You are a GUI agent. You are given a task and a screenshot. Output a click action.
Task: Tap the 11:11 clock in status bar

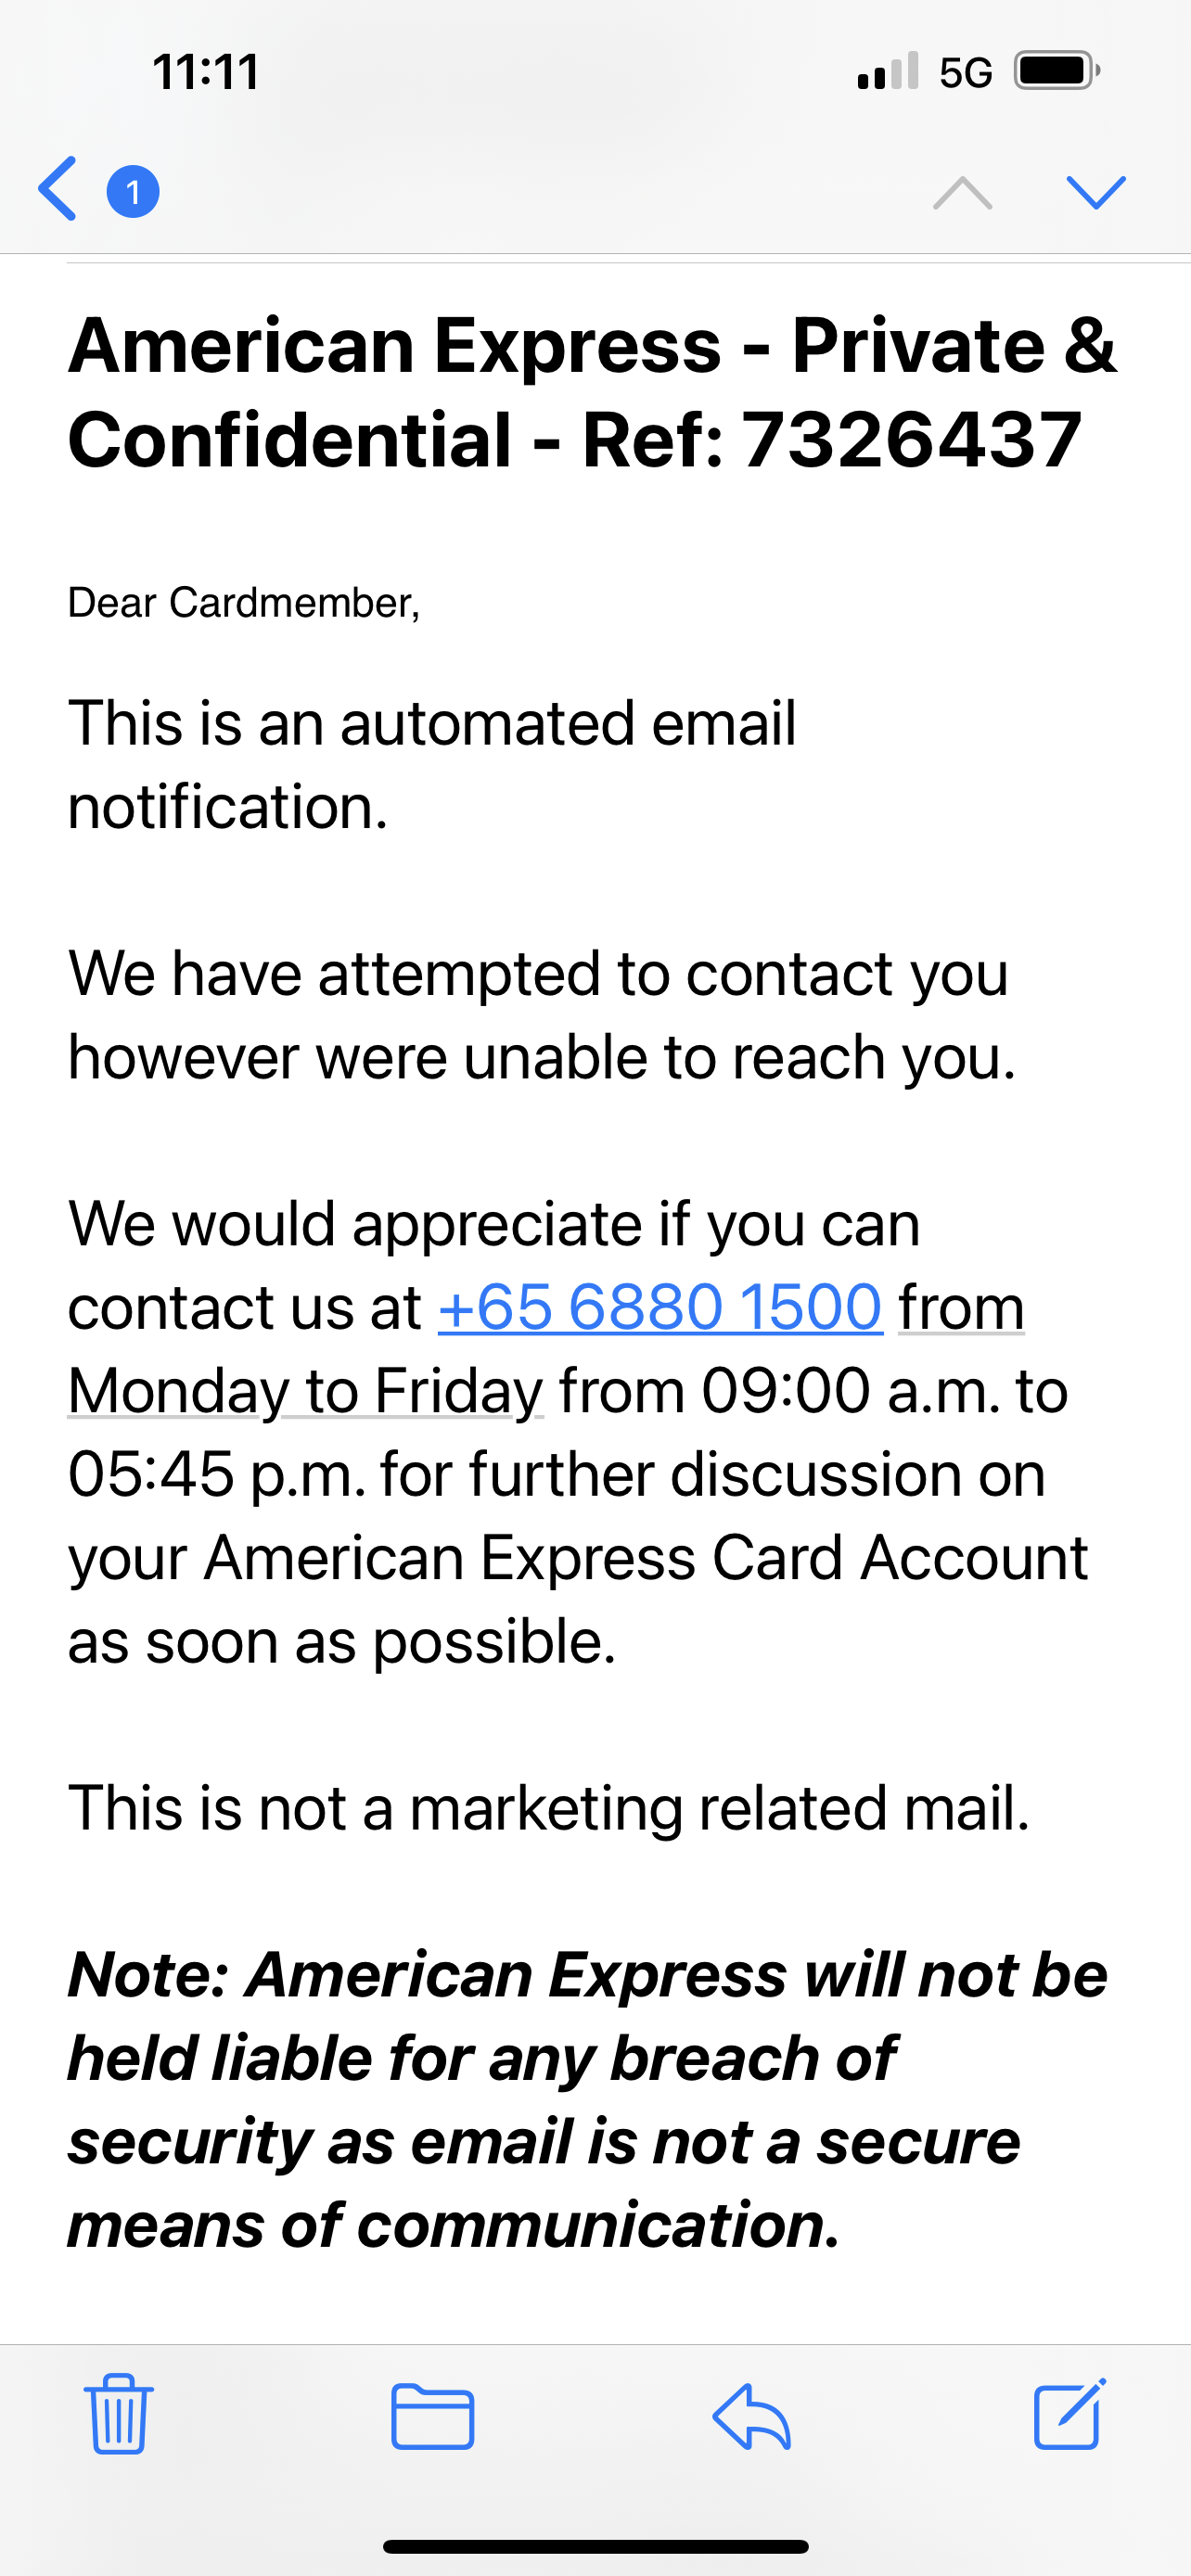[x=206, y=73]
